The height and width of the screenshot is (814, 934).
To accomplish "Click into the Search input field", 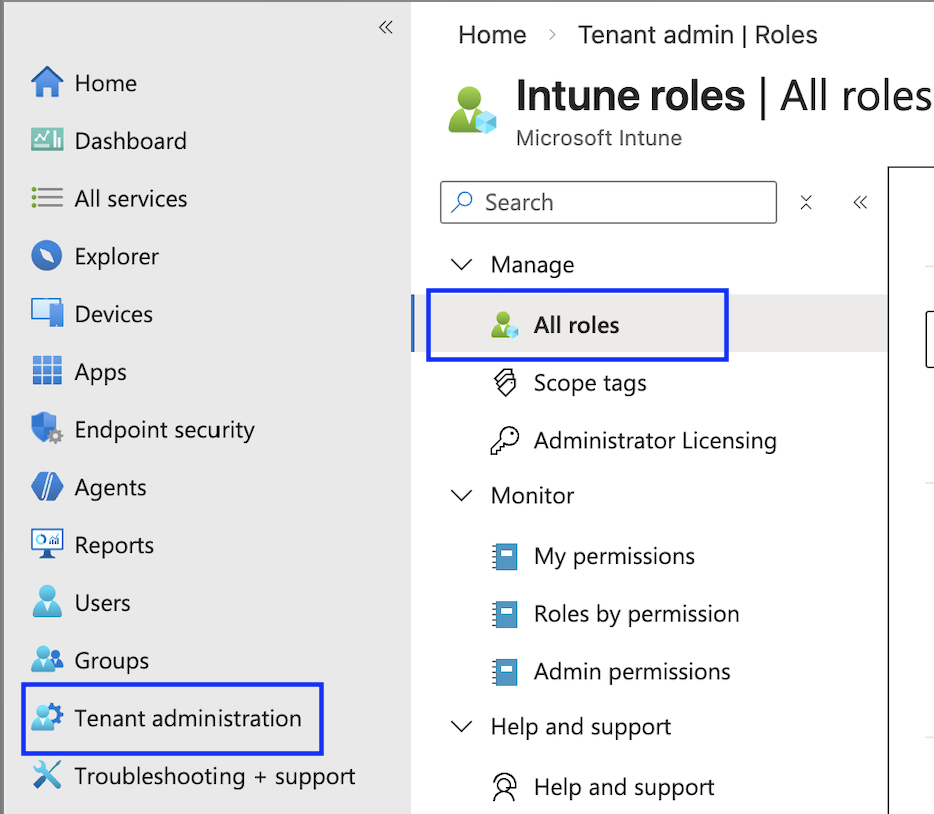I will coord(620,202).
